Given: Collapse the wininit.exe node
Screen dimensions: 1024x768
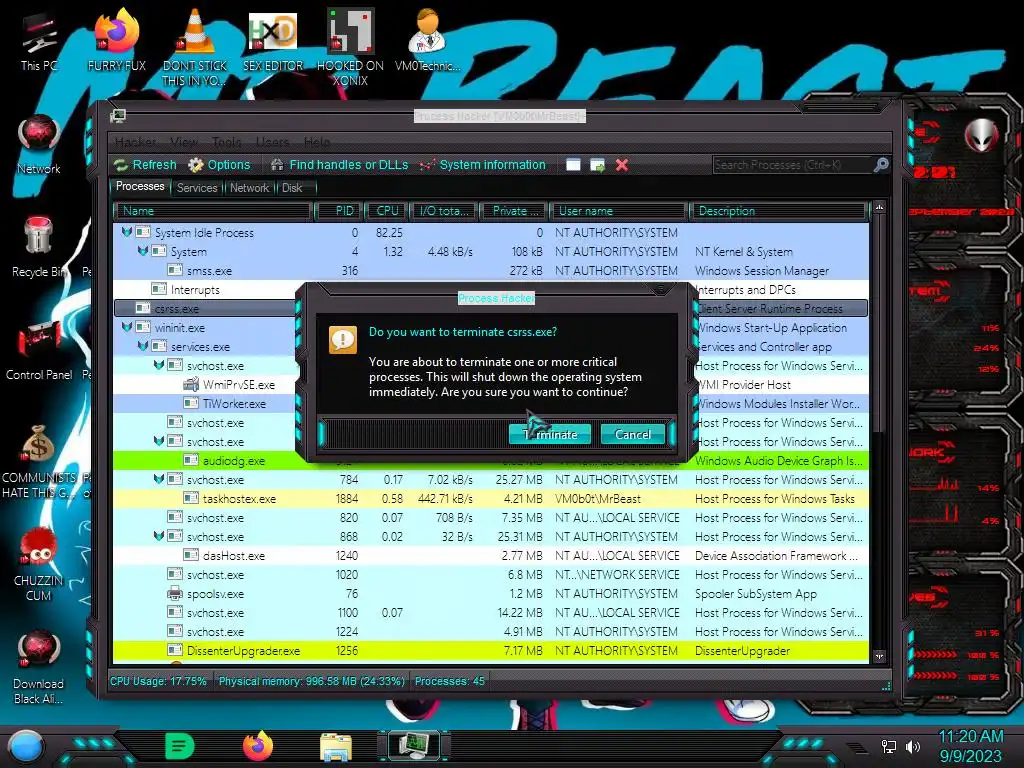Looking at the screenshot, I should pyautogui.click(x=127, y=327).
